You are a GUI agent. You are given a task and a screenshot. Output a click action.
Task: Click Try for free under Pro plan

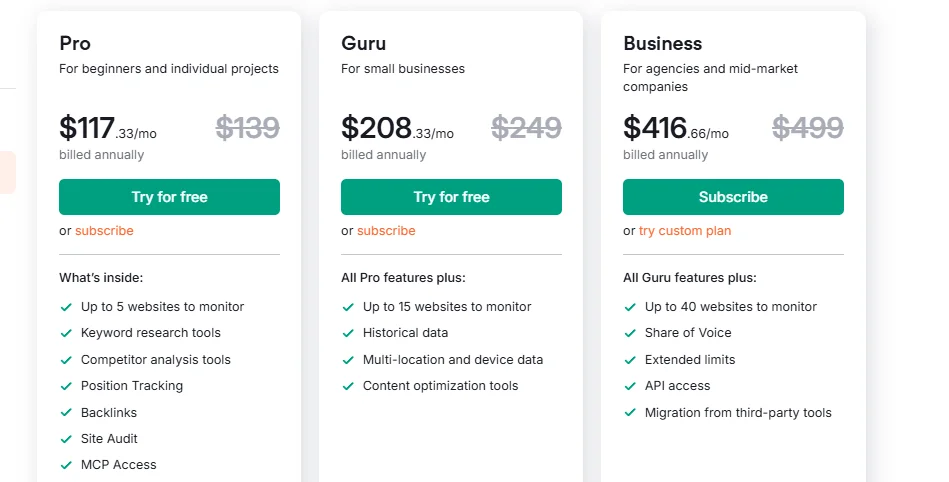pyautogui.click(x=169, y=197)
